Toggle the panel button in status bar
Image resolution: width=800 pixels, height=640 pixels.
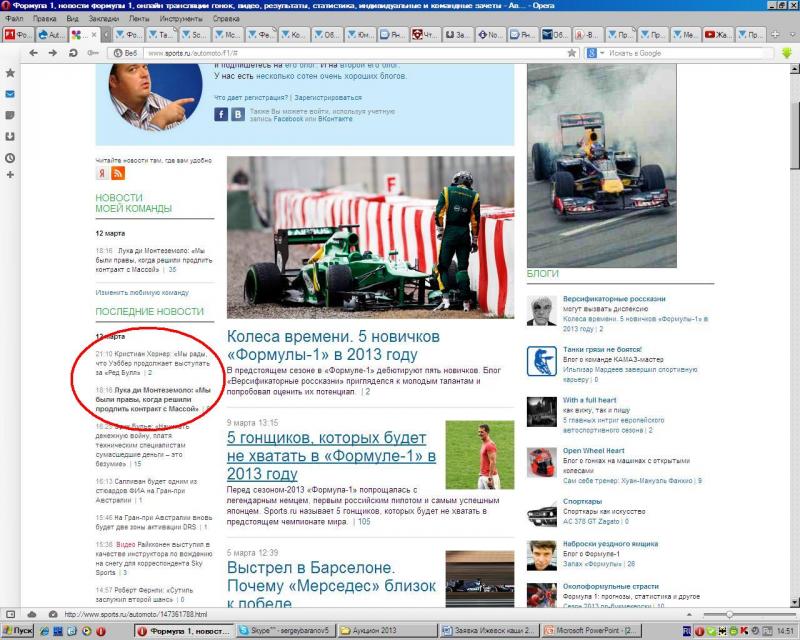10,614
